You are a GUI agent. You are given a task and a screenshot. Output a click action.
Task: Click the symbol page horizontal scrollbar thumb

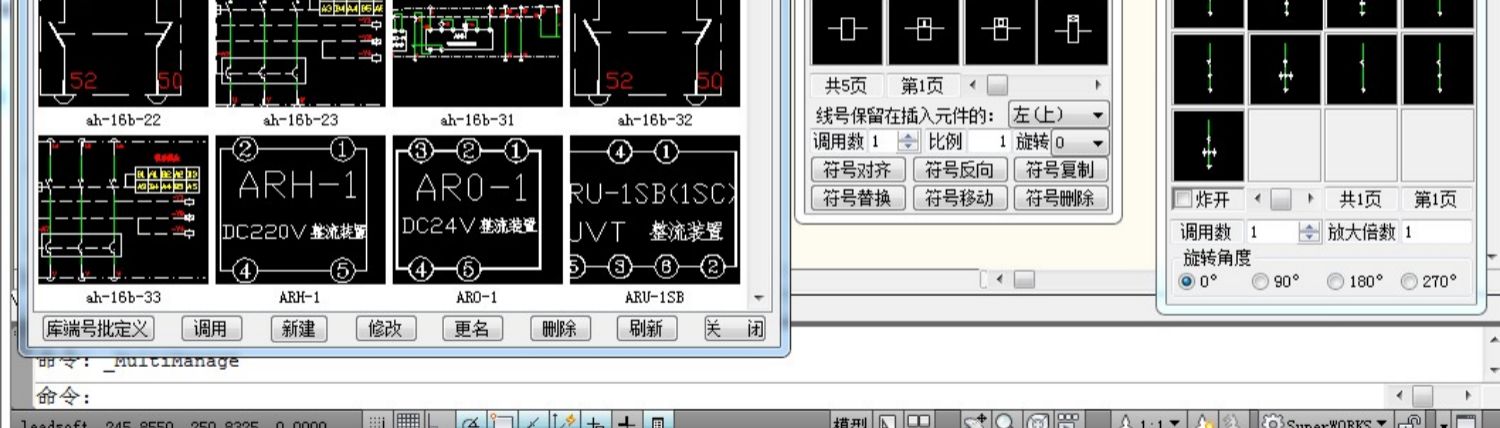coord(998,86)
